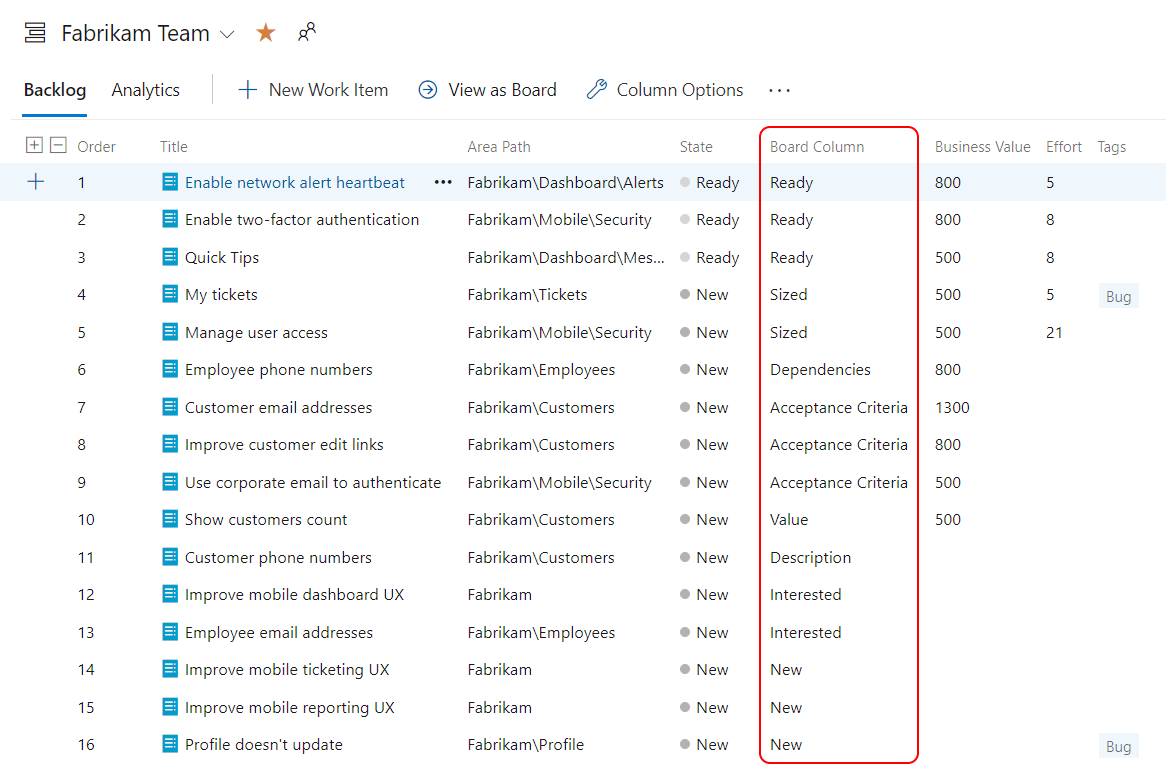Toggle the favorite star for Fabrikam Team
This screenshot has height=772, width=1166.
(x=265, y=33)
